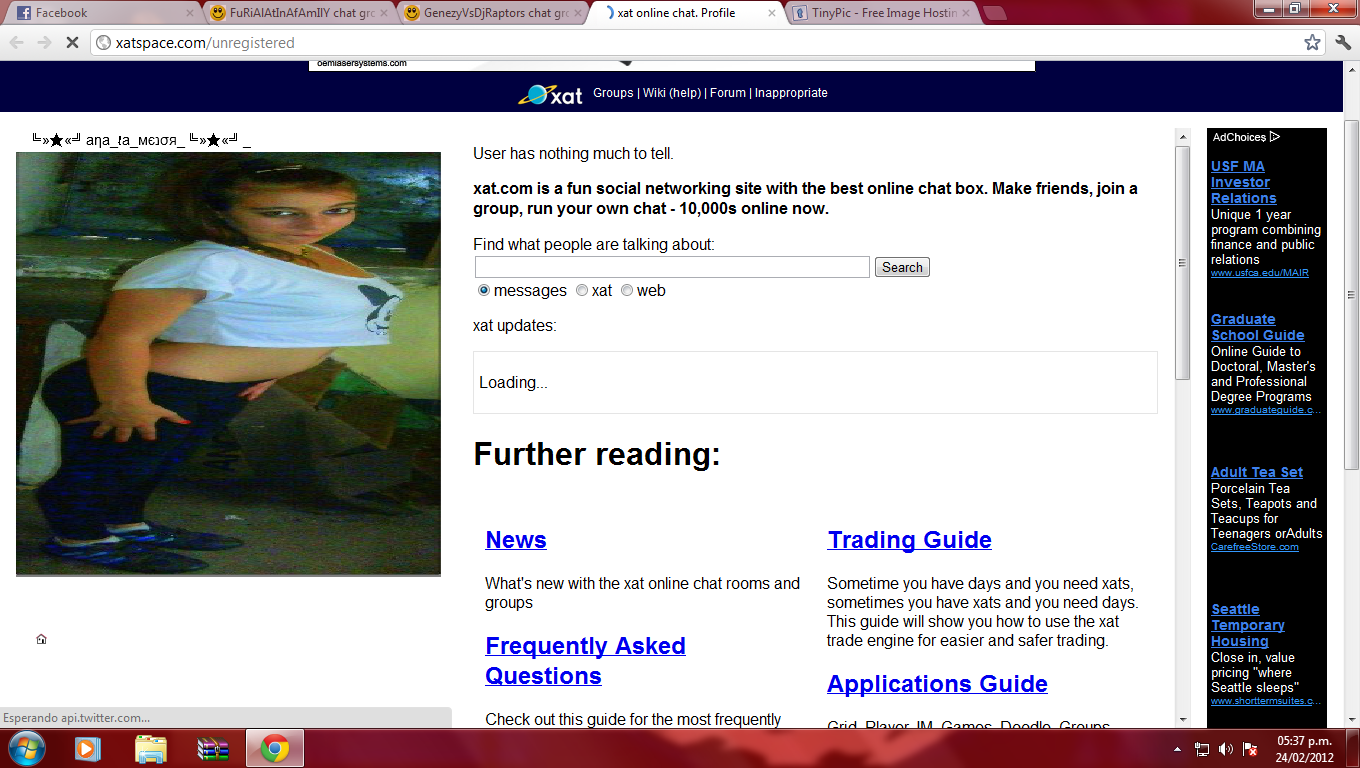Expand hidden system tray icons arrow
1360x768 pixels.
(x=1177, y=749)
